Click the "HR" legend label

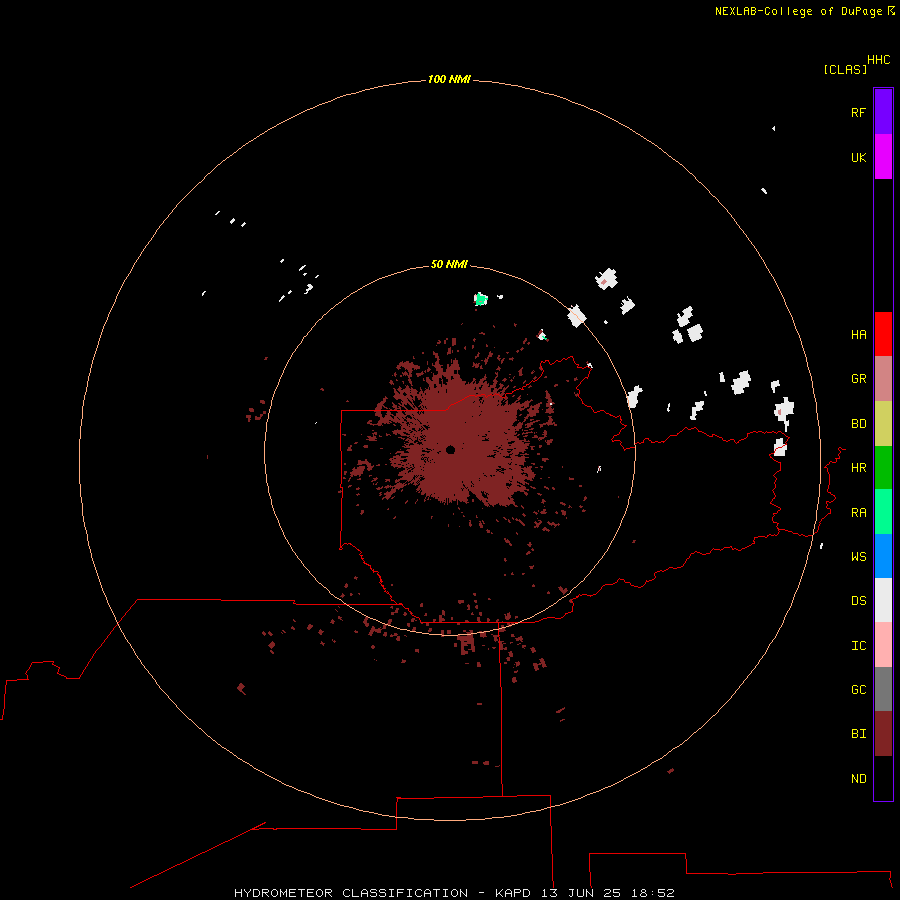tap(858, 468)
